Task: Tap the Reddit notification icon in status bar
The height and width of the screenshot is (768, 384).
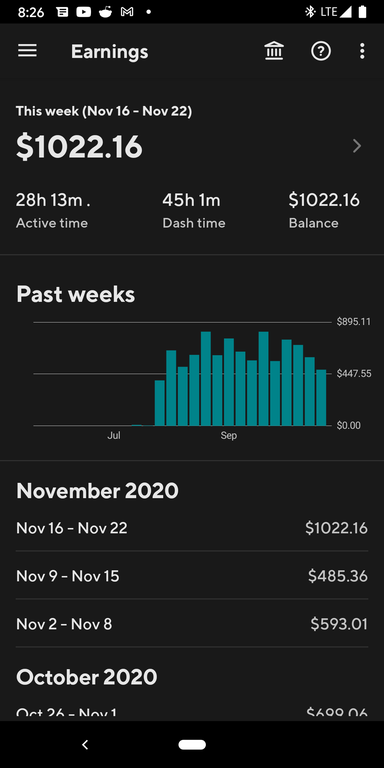Action: point(105,12)
